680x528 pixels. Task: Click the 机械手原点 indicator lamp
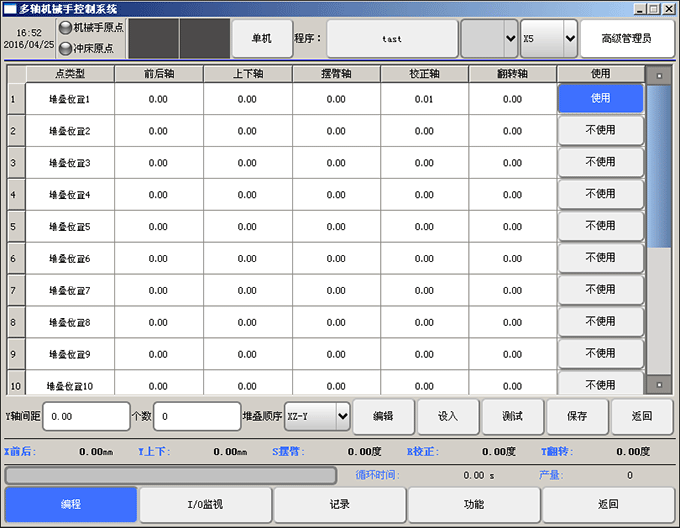click(66, 28)
